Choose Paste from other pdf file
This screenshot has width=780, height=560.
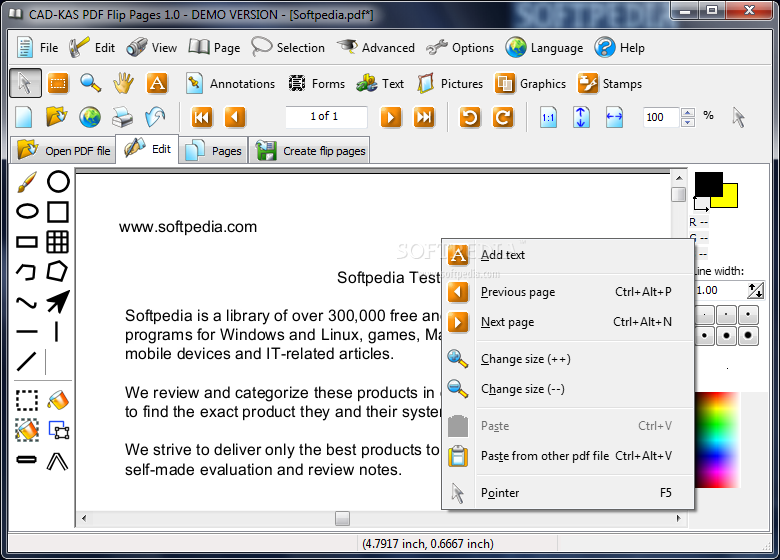pyautogui.click(x=568, y=456)
